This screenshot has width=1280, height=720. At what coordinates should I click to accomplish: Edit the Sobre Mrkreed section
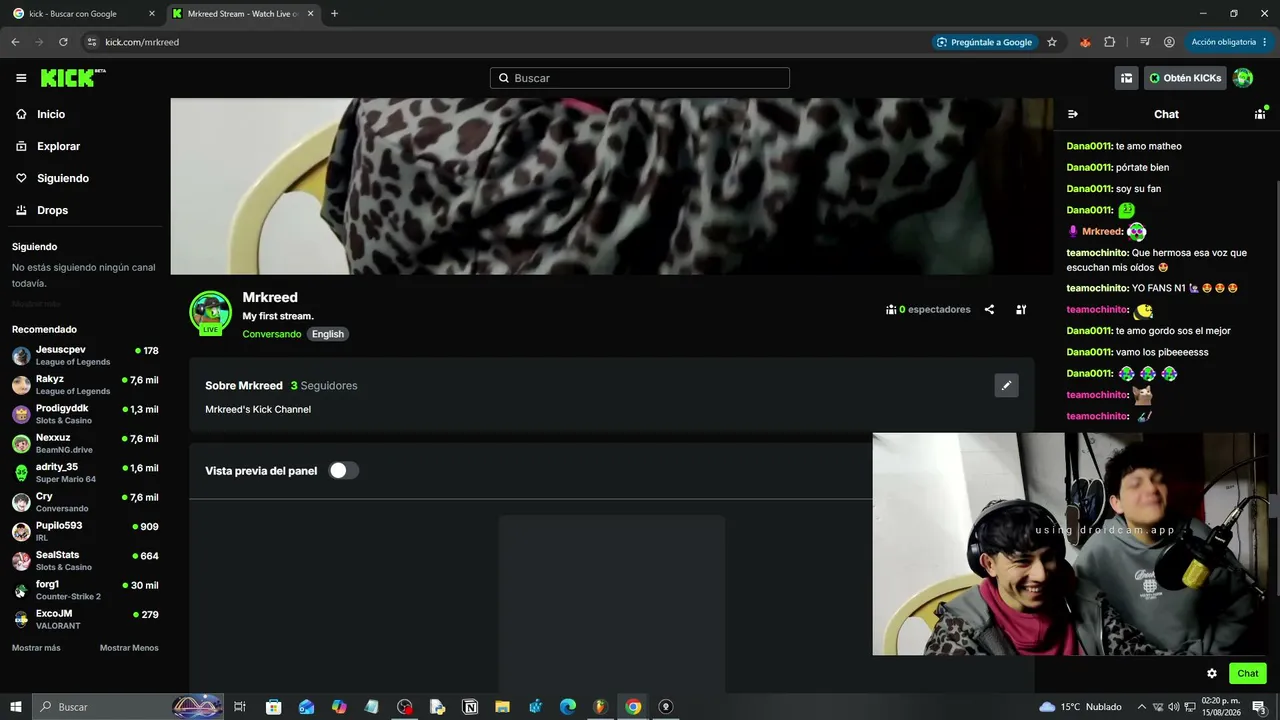pyautogui.click(x=1007, y=385)
